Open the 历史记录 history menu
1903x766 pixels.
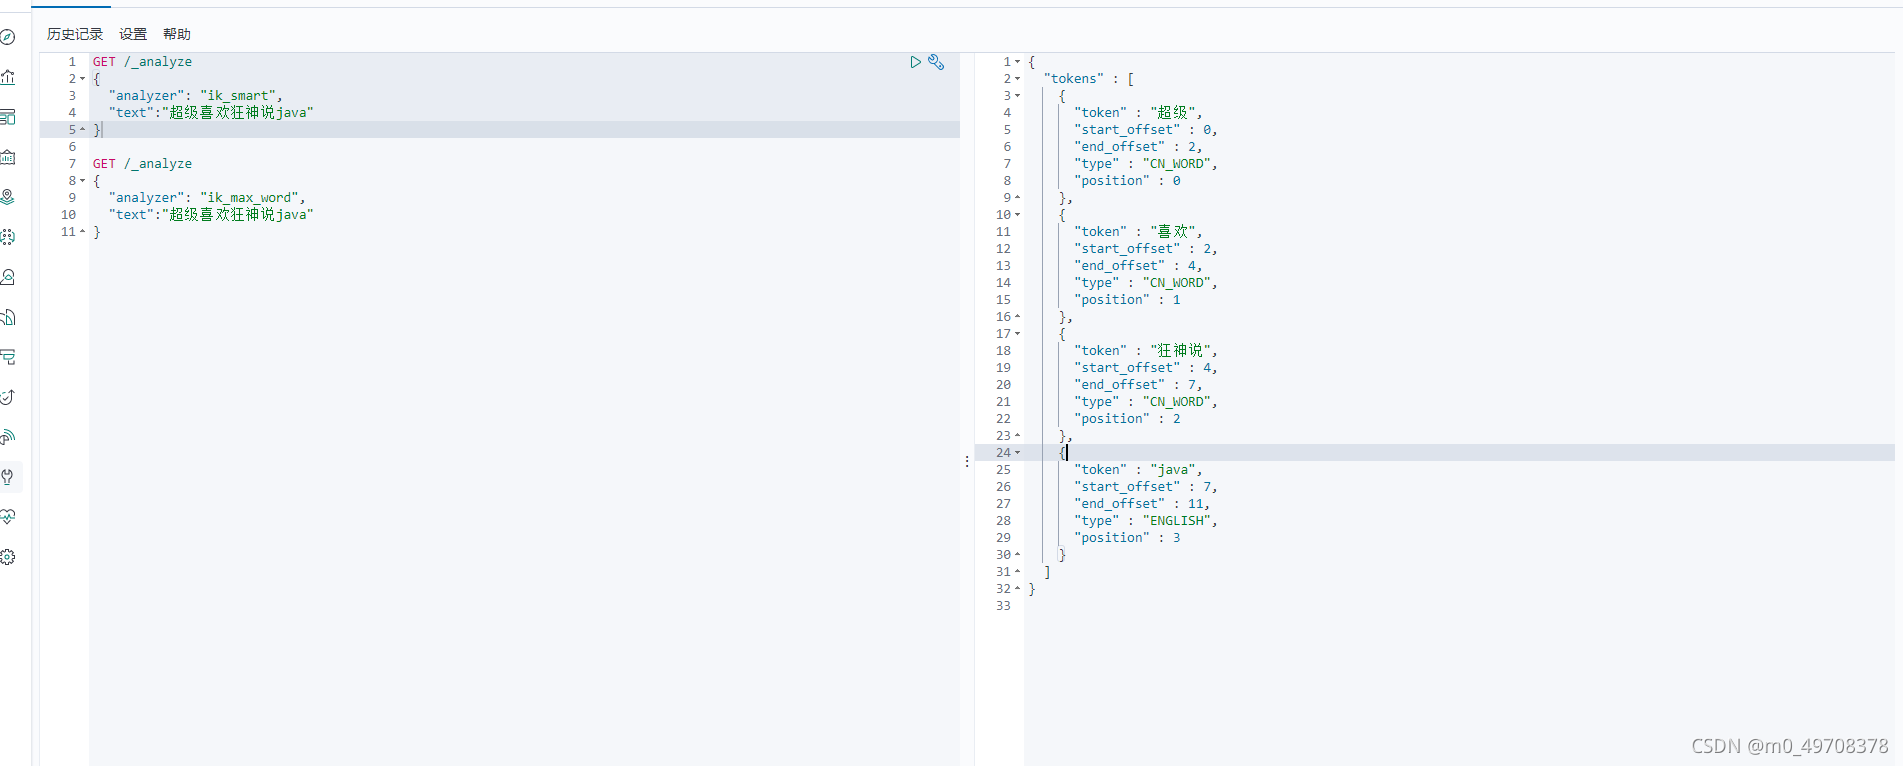pyautogui.click(x=75, y=34)
